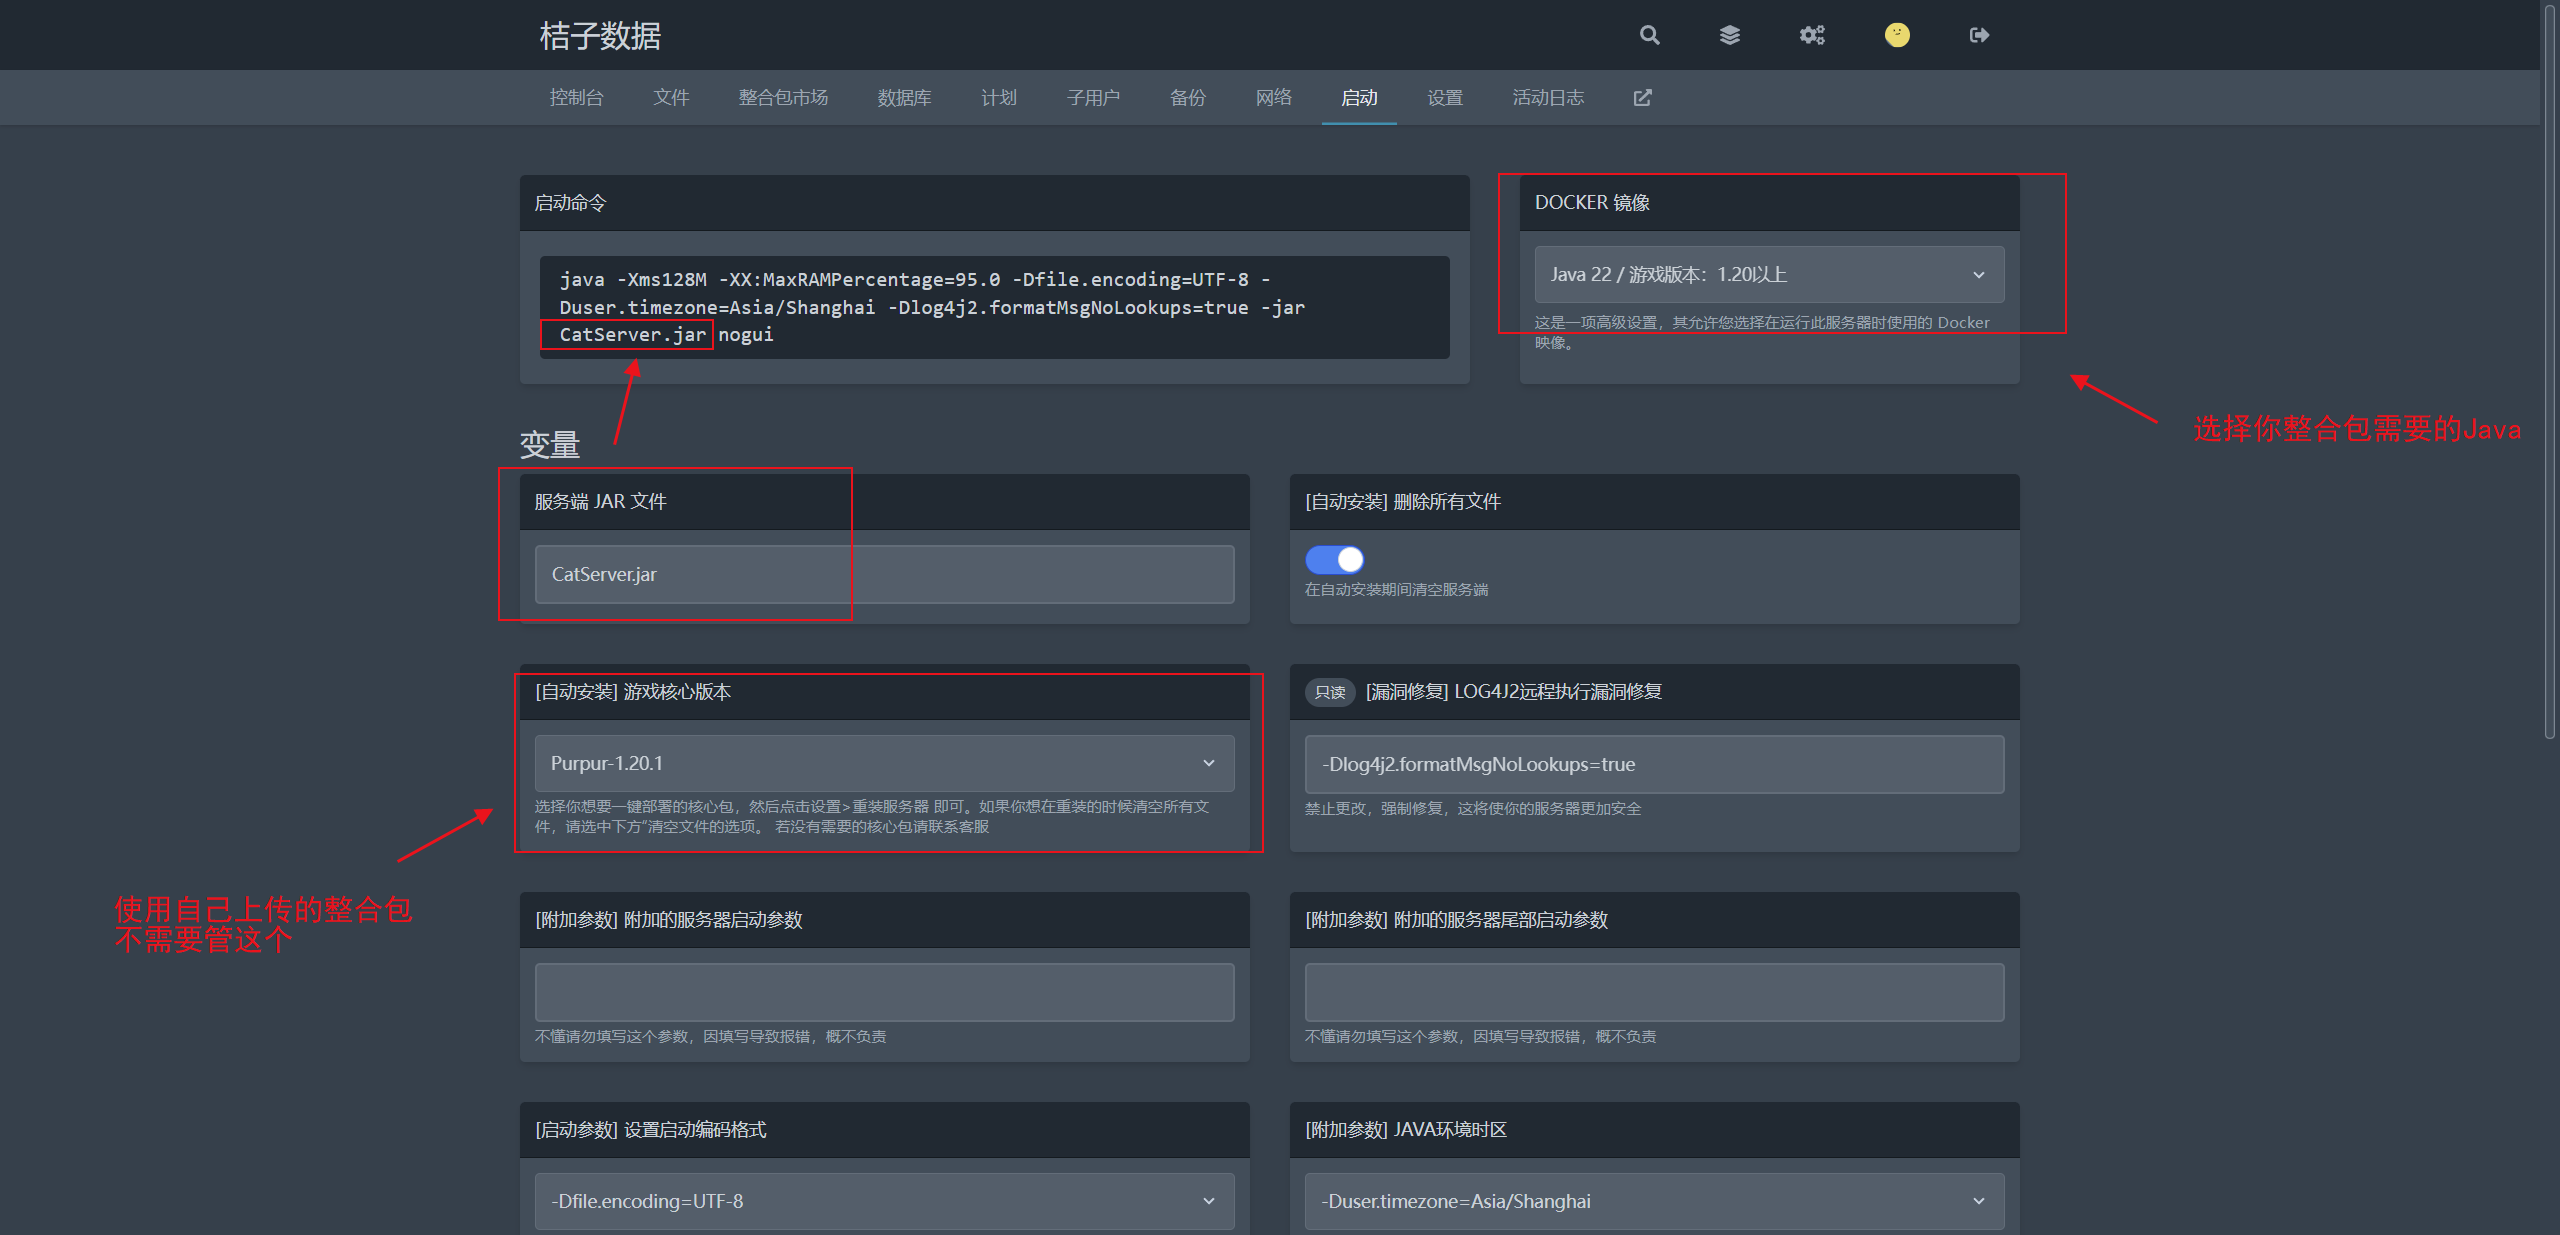The height and width of the screenshot is (1235, 2560).
Task: Open -Duser.timezone=Asia/Shanghai dropdown
Action: (1654, 1201)
